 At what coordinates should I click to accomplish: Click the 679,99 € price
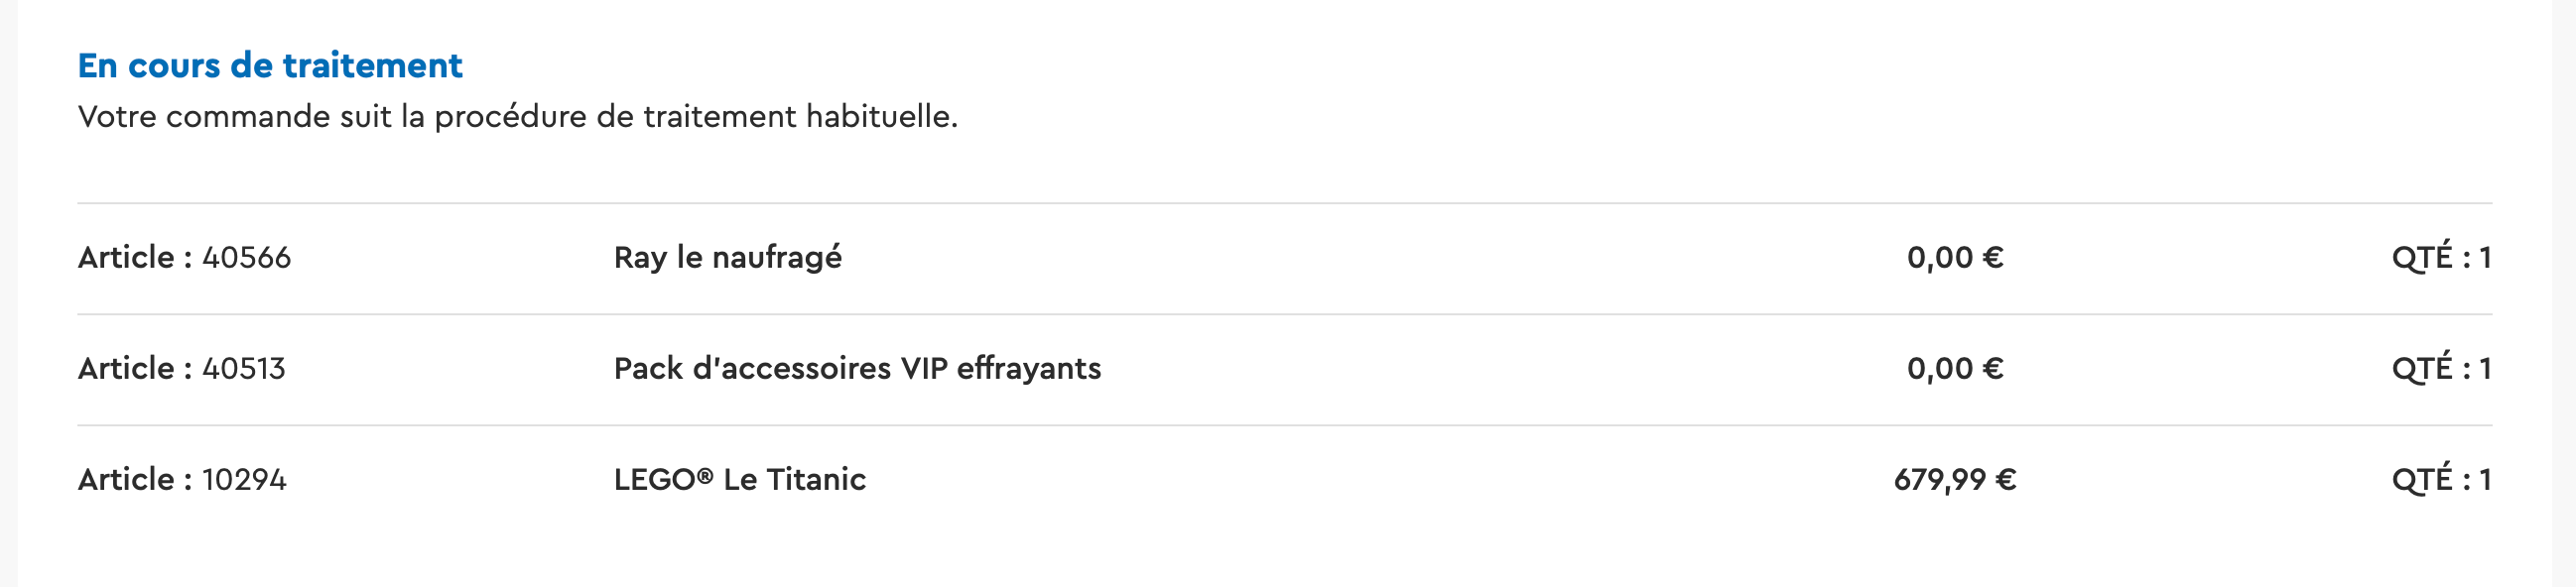[1954, 480]
